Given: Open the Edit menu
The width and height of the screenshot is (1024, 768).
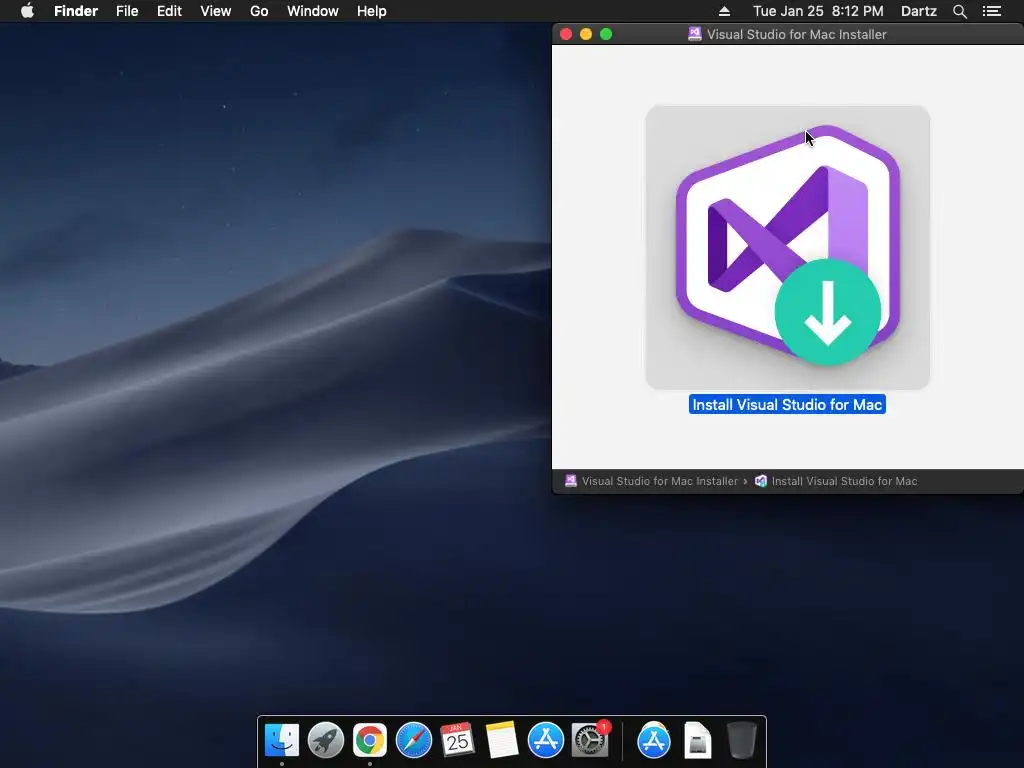Looking at the screenshot, I should click(x=169, y=11).
